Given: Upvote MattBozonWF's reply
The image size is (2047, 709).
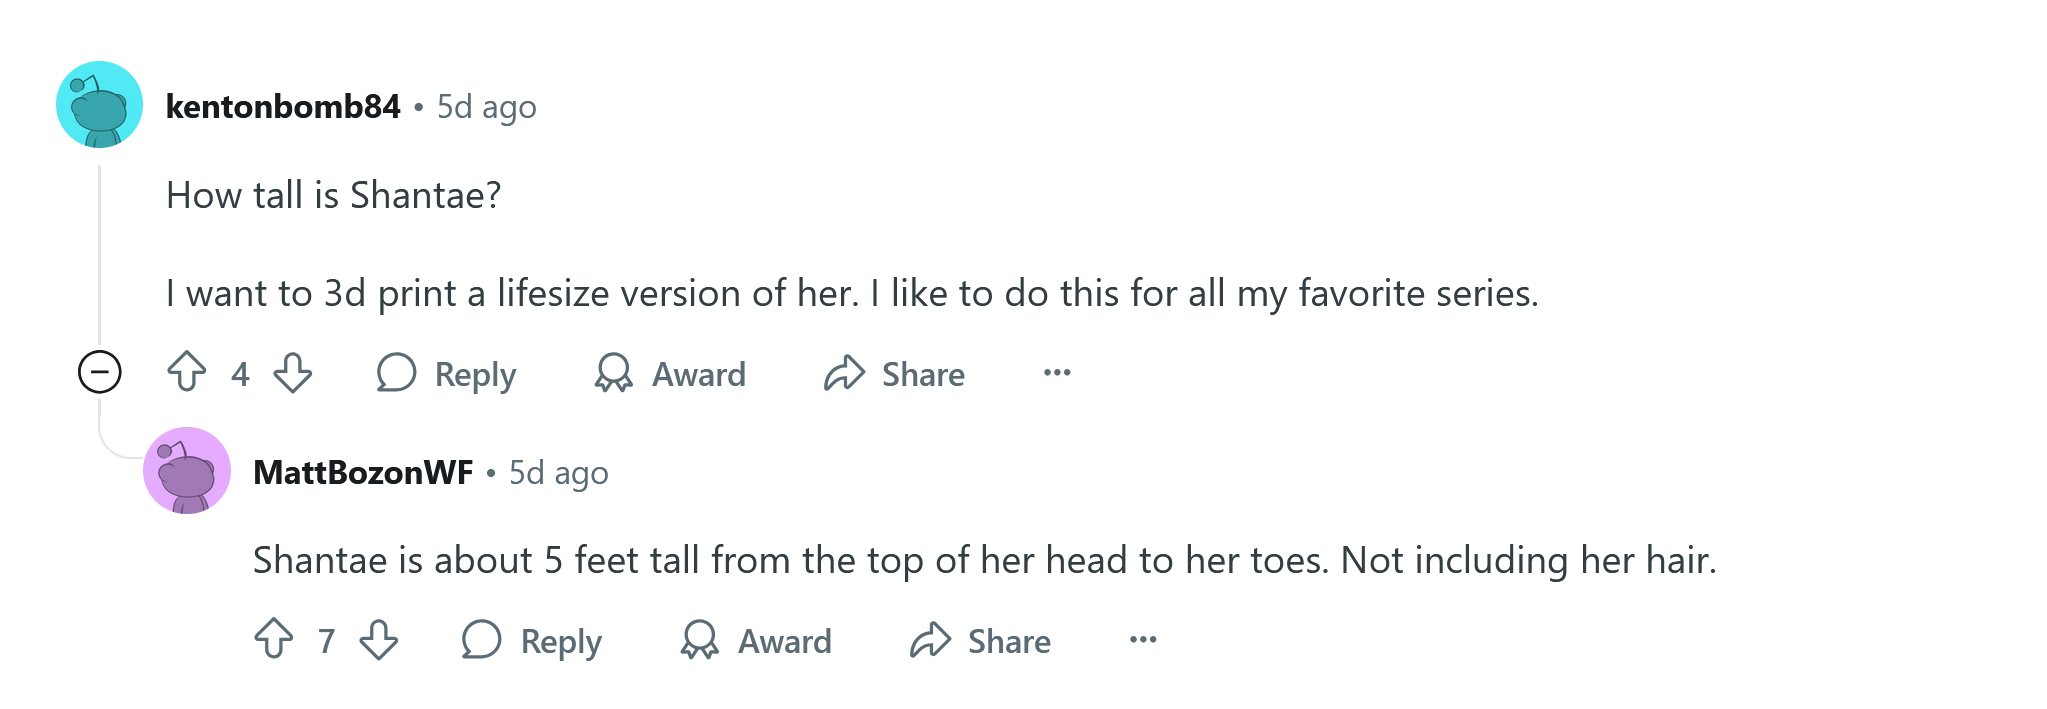Looking at the screenshot, I should [x=273, y=640].
